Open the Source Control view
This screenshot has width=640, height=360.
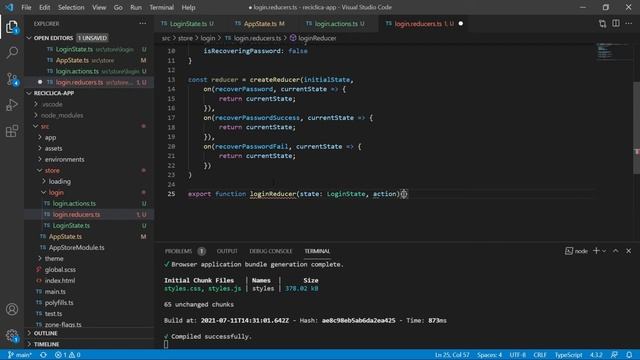12,79
